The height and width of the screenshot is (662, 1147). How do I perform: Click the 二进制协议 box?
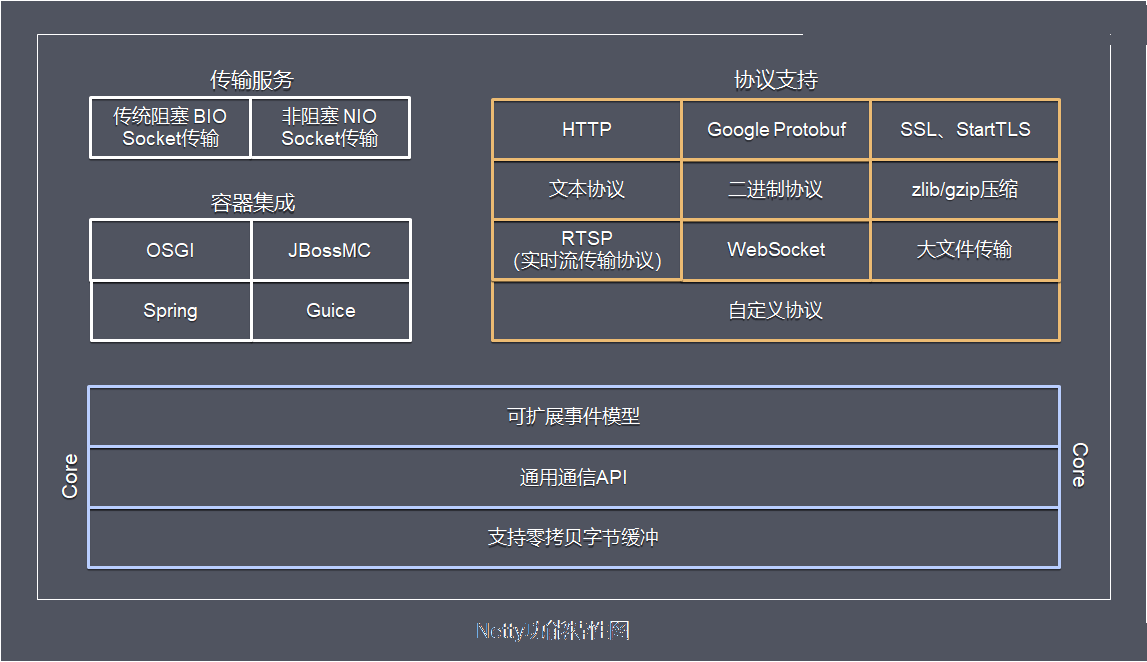click(x=776, y=189)
